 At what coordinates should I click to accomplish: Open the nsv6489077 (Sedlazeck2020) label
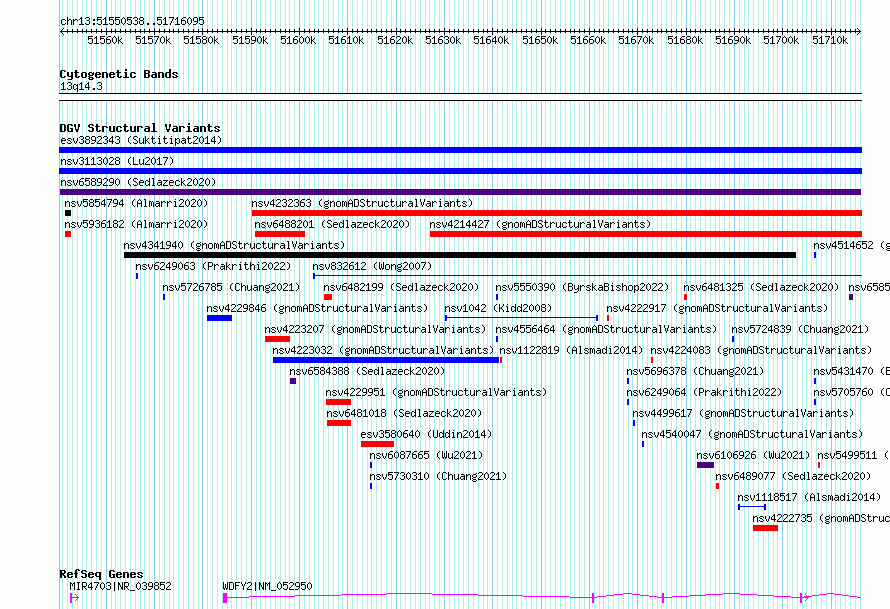click(793, 476)
